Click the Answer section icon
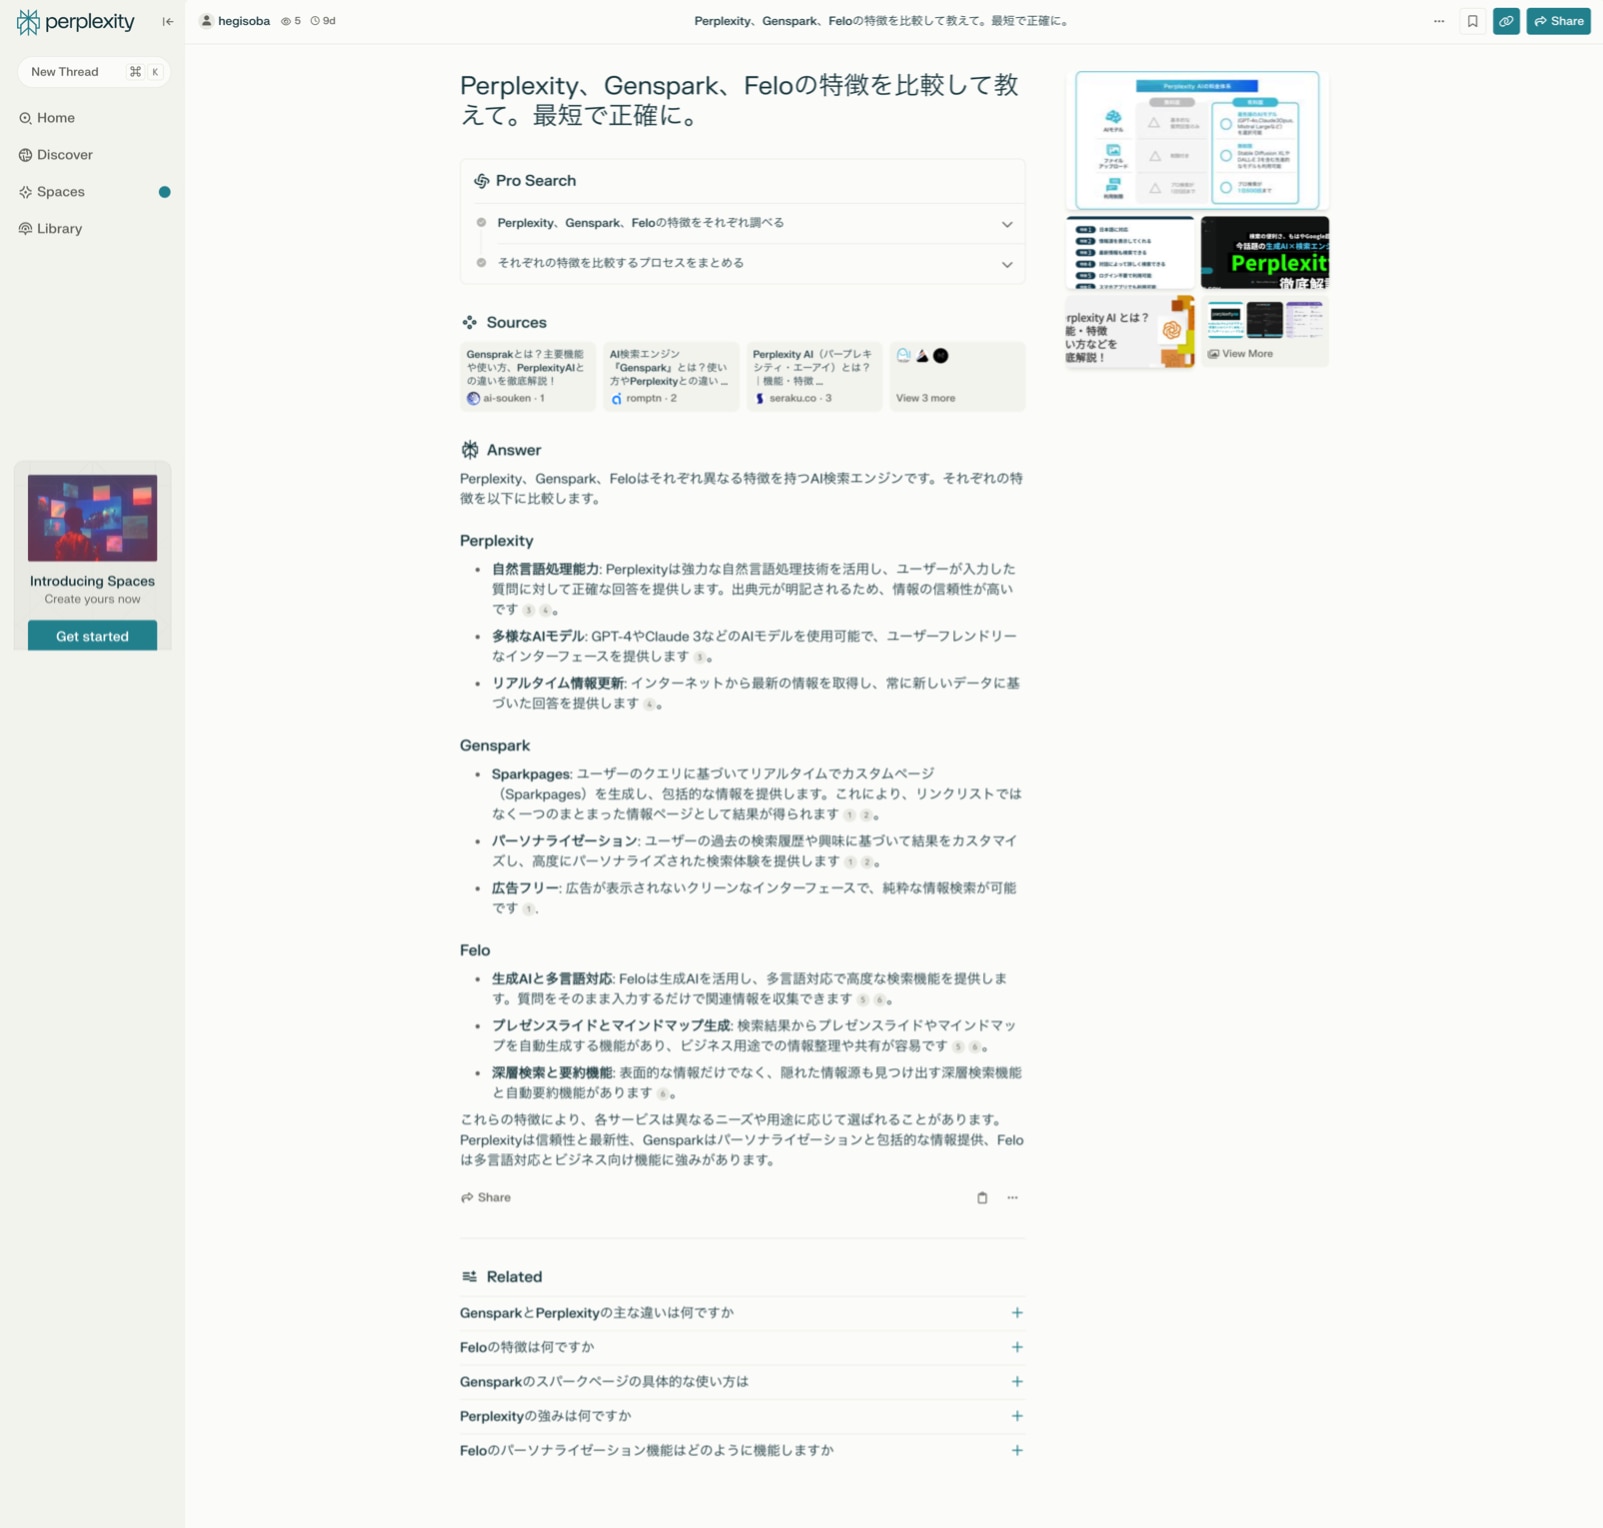This screenshot has width=1603, height=1528. [470, 450]
